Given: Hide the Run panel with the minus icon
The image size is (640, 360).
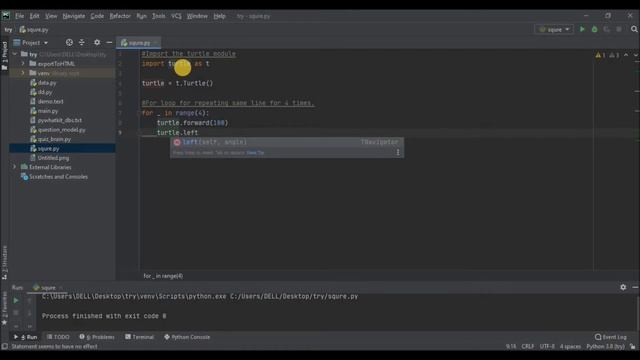Looking at the screenshot, I should click(635, 287).
